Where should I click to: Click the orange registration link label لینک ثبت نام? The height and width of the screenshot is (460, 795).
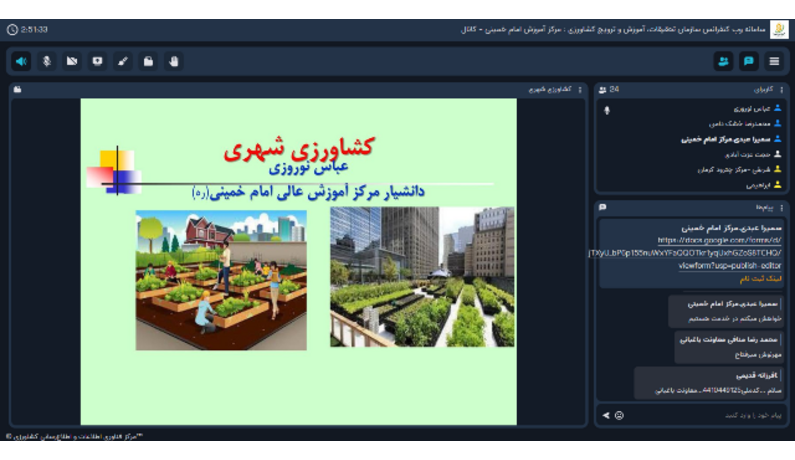(761, 279)
